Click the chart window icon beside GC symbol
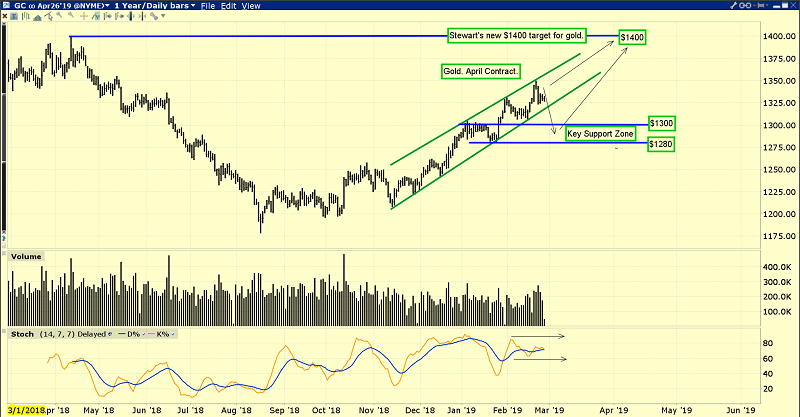Screen dimensions: 800x417 pyautogui.click(x=7, y=6)
